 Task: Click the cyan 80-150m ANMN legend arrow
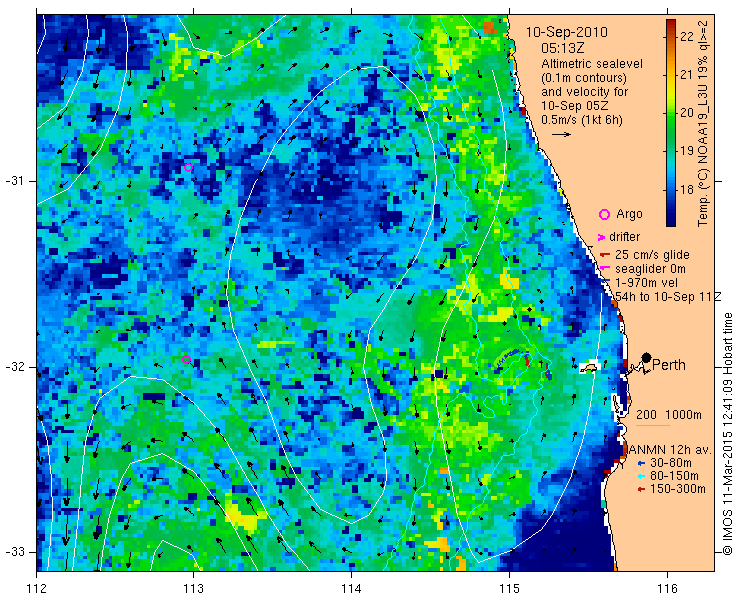coord(641,476)
